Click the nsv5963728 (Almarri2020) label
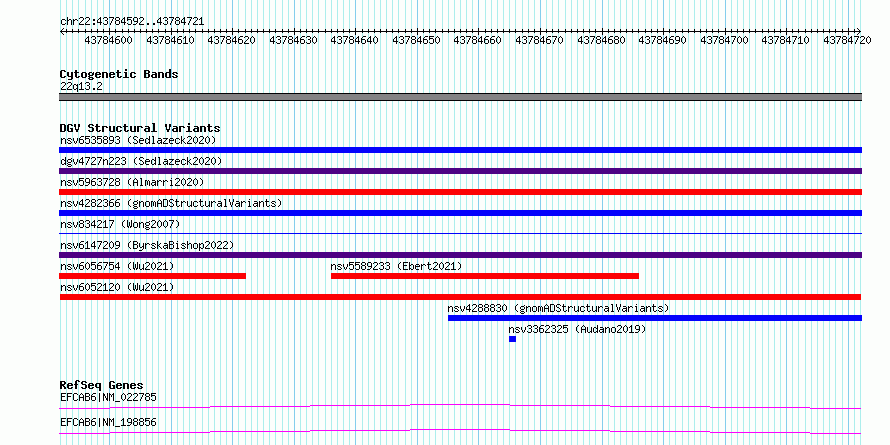The image size is (890, 445). point(132,182)
